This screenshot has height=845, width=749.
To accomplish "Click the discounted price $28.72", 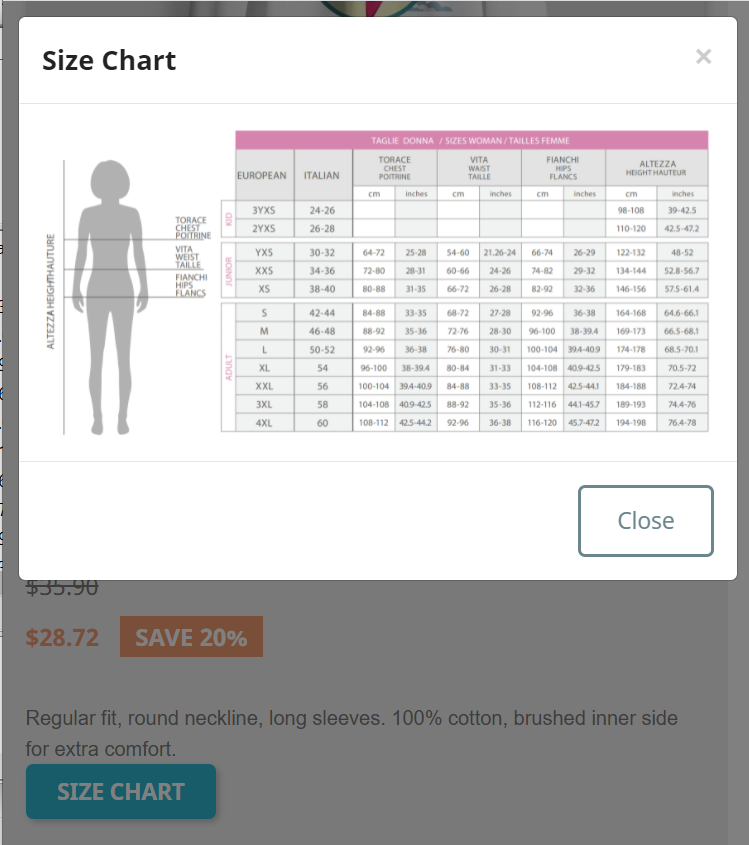I will click(63, 638).
